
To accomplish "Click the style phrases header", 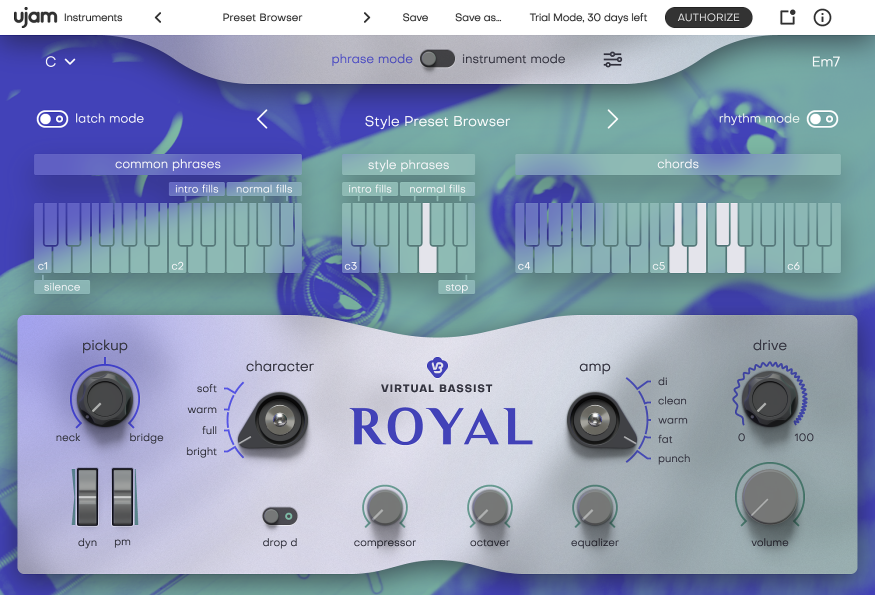I will pos(408,165).
